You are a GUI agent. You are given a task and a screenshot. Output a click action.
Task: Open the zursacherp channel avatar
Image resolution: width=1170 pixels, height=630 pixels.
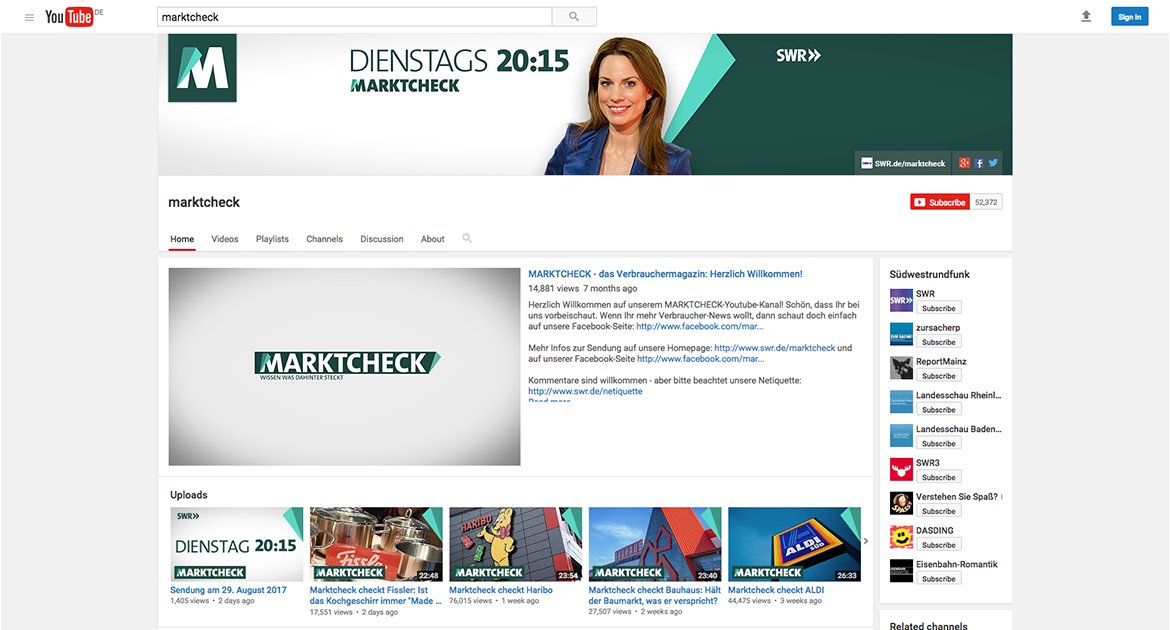[x=901, y=334]
